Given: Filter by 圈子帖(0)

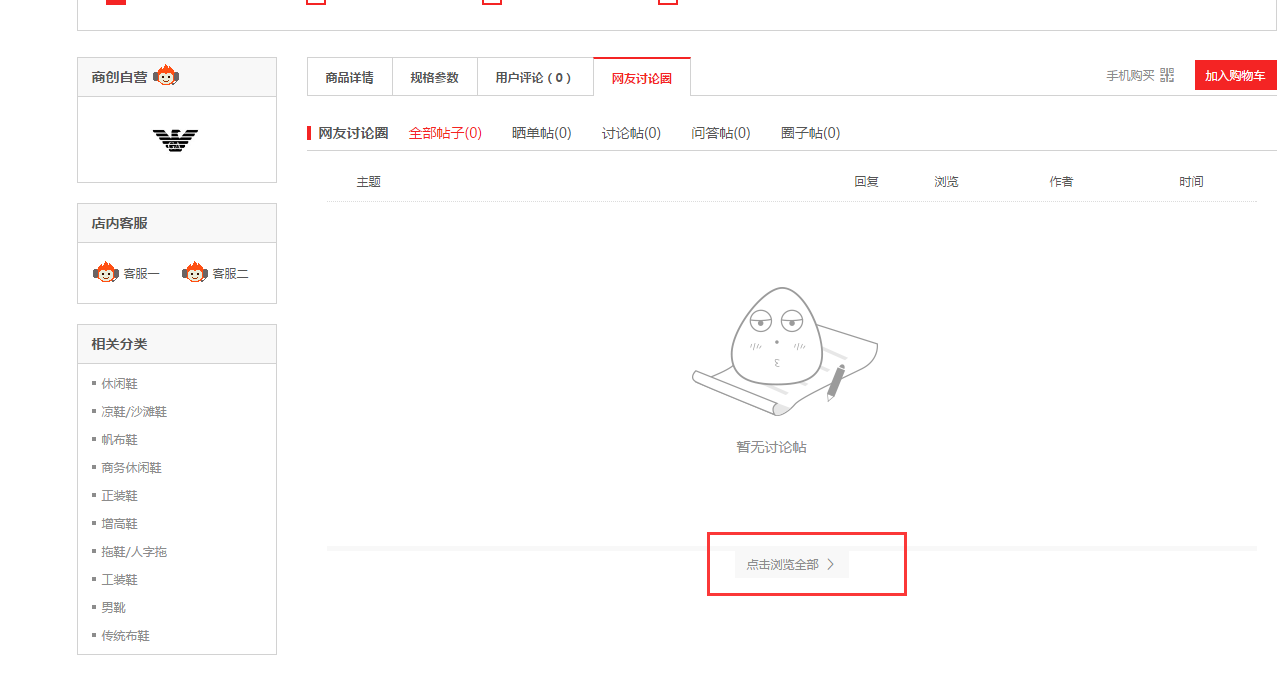Looking at the screenshot, I should click(810, 133).
